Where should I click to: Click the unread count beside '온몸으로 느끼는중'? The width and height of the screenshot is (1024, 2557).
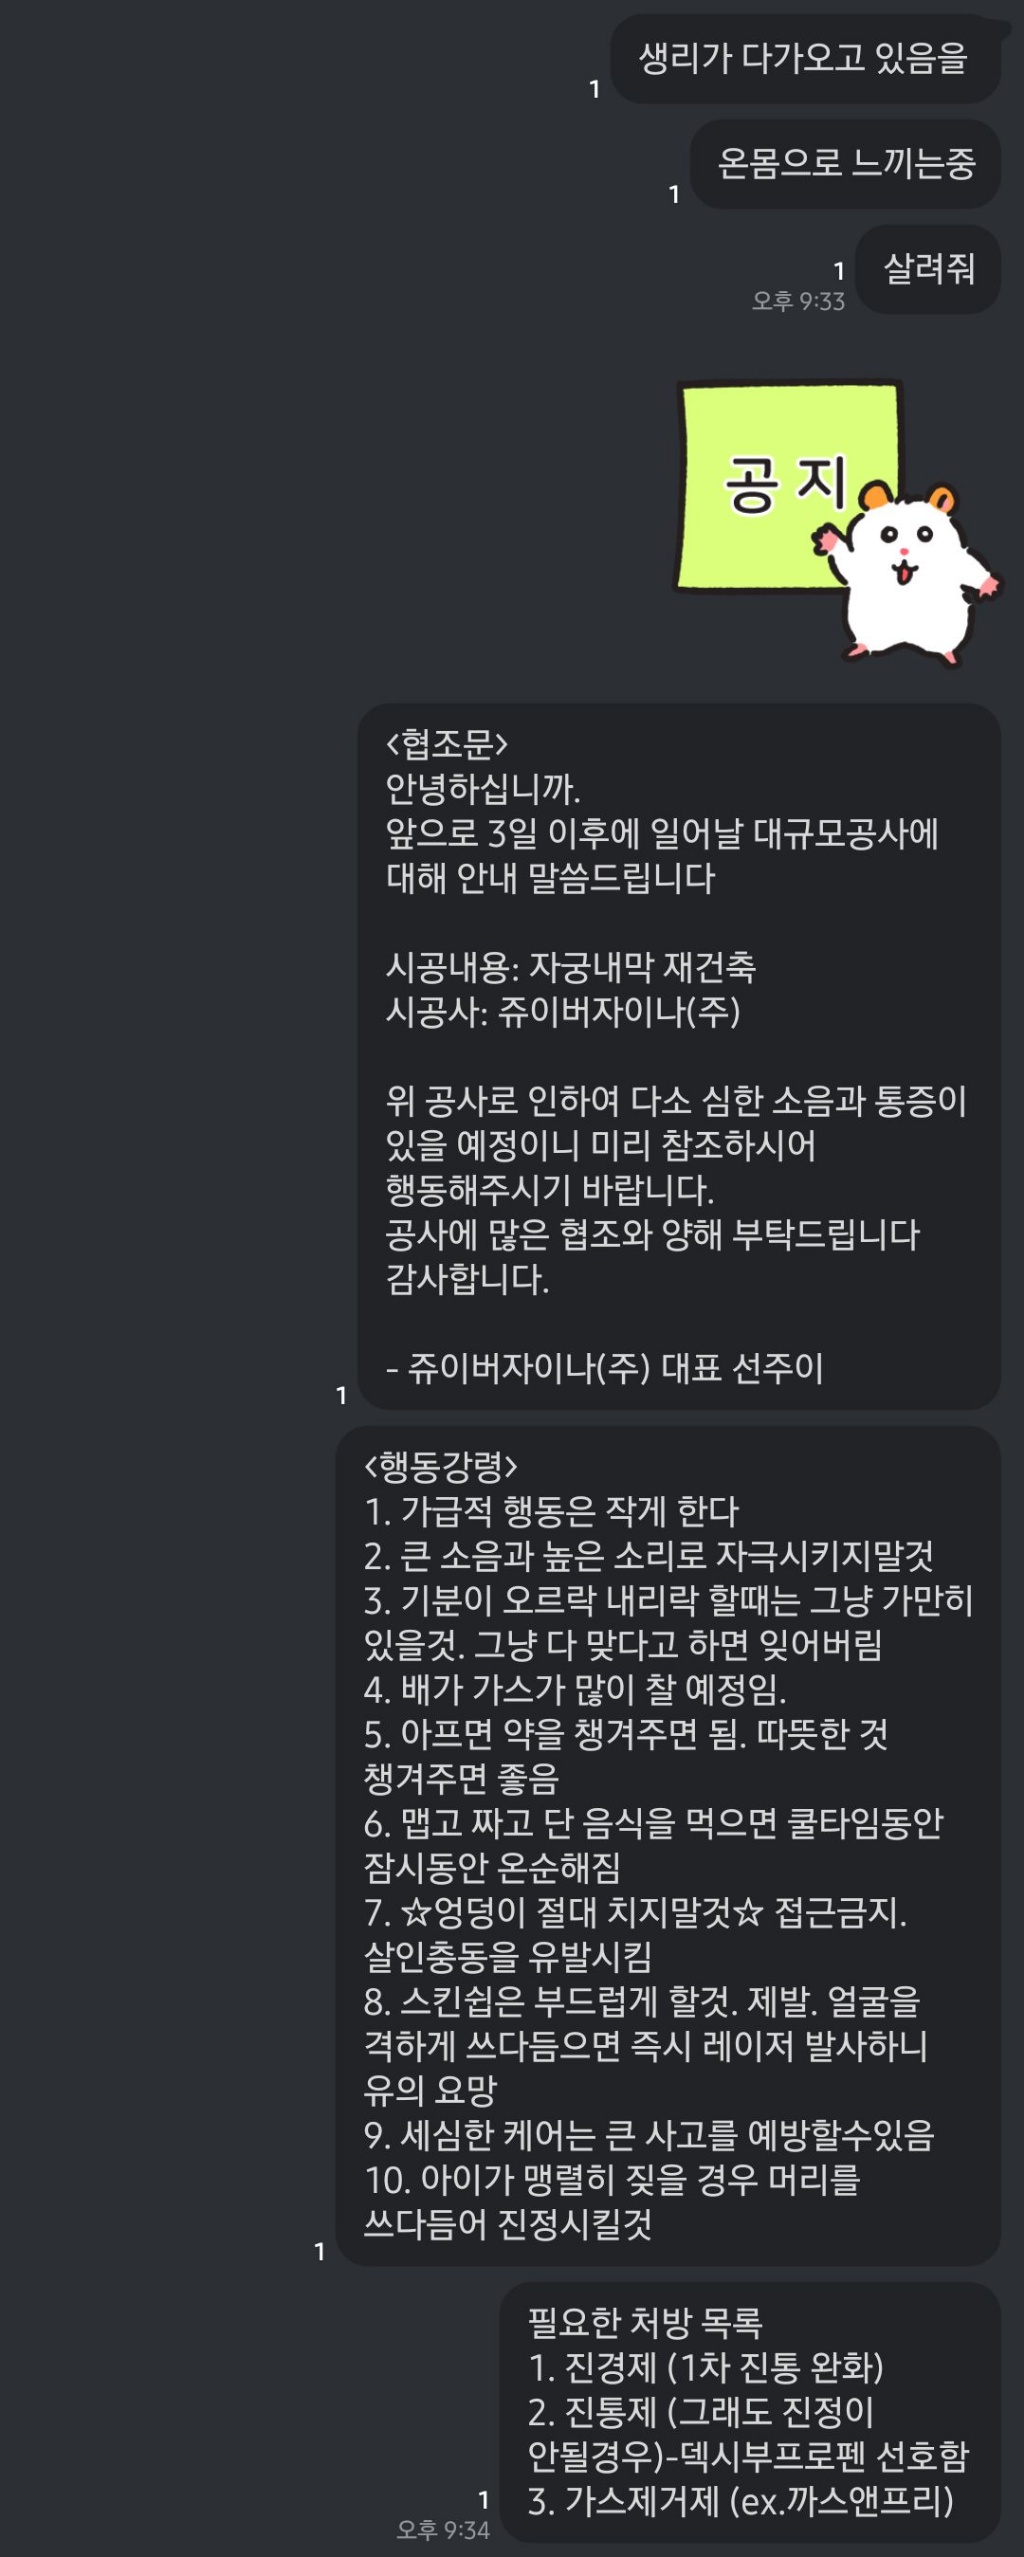(x=674, y=195)
